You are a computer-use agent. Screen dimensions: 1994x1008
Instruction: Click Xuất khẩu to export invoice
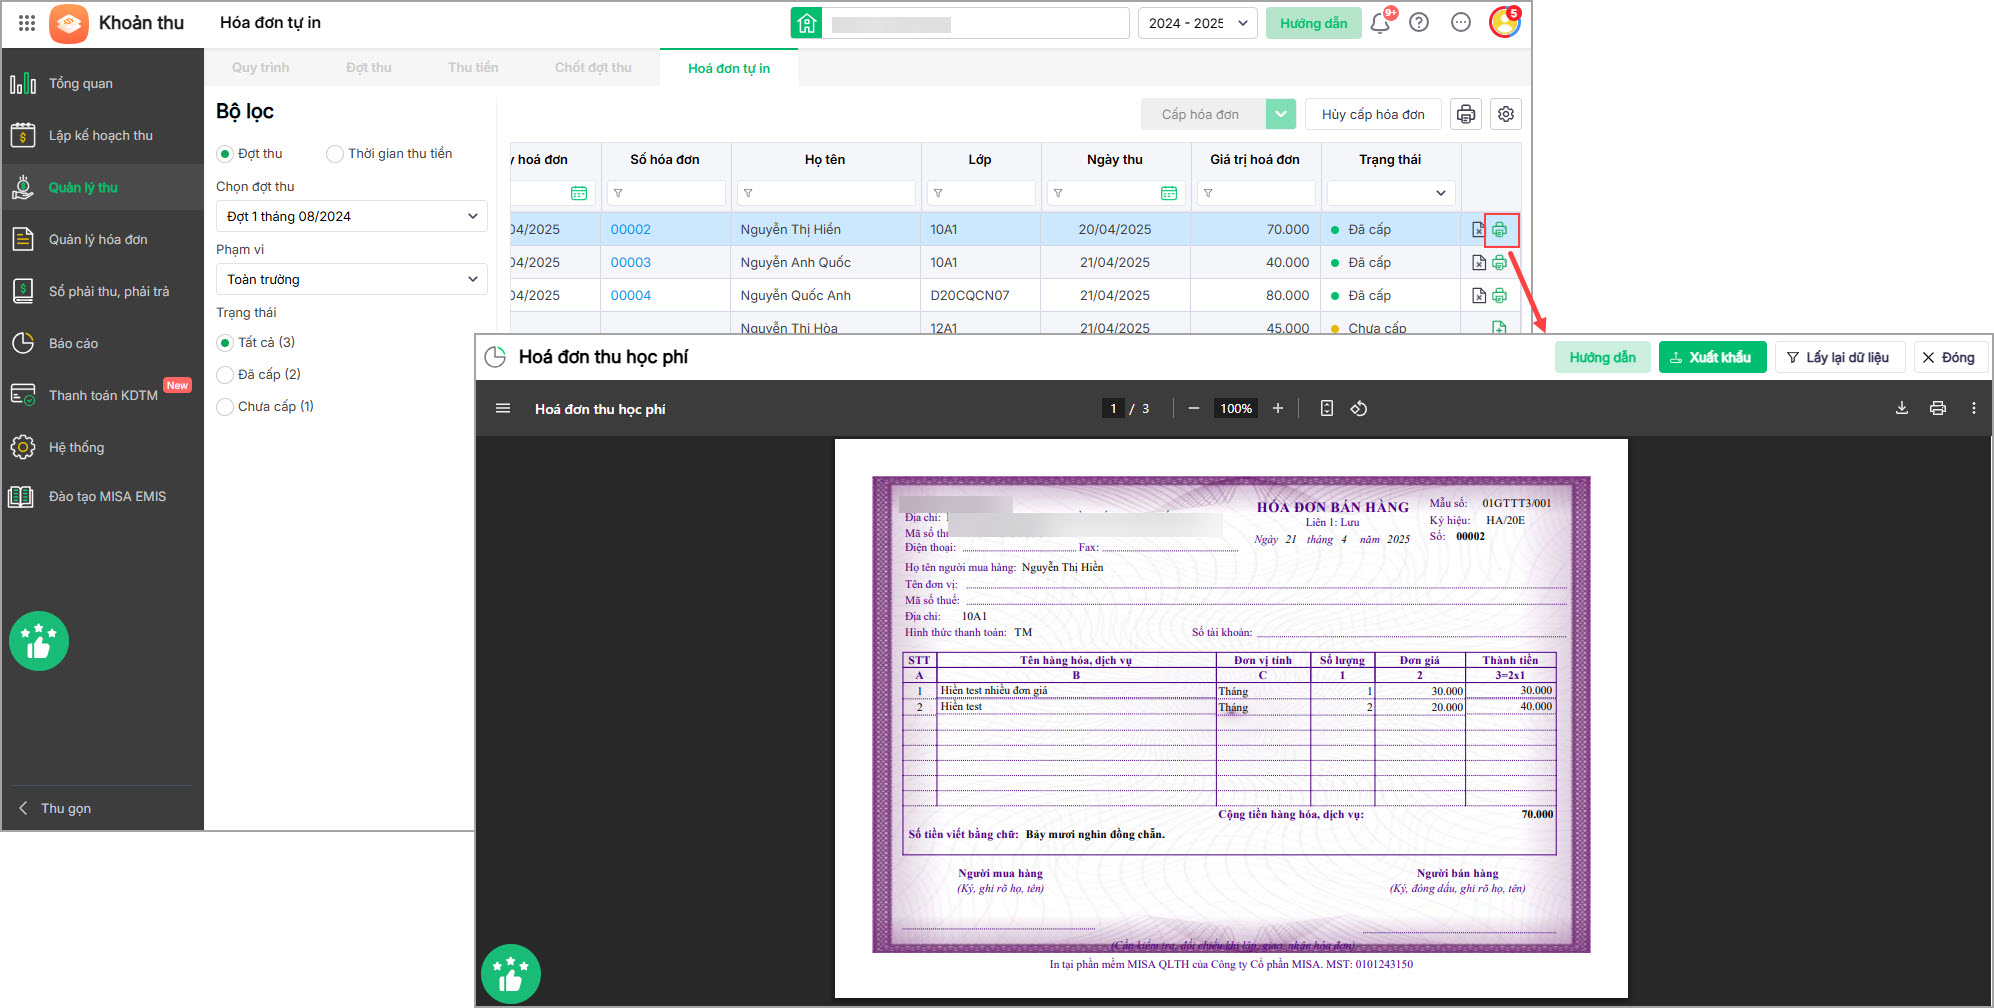pyautogui.click(x=1712, y=357)
